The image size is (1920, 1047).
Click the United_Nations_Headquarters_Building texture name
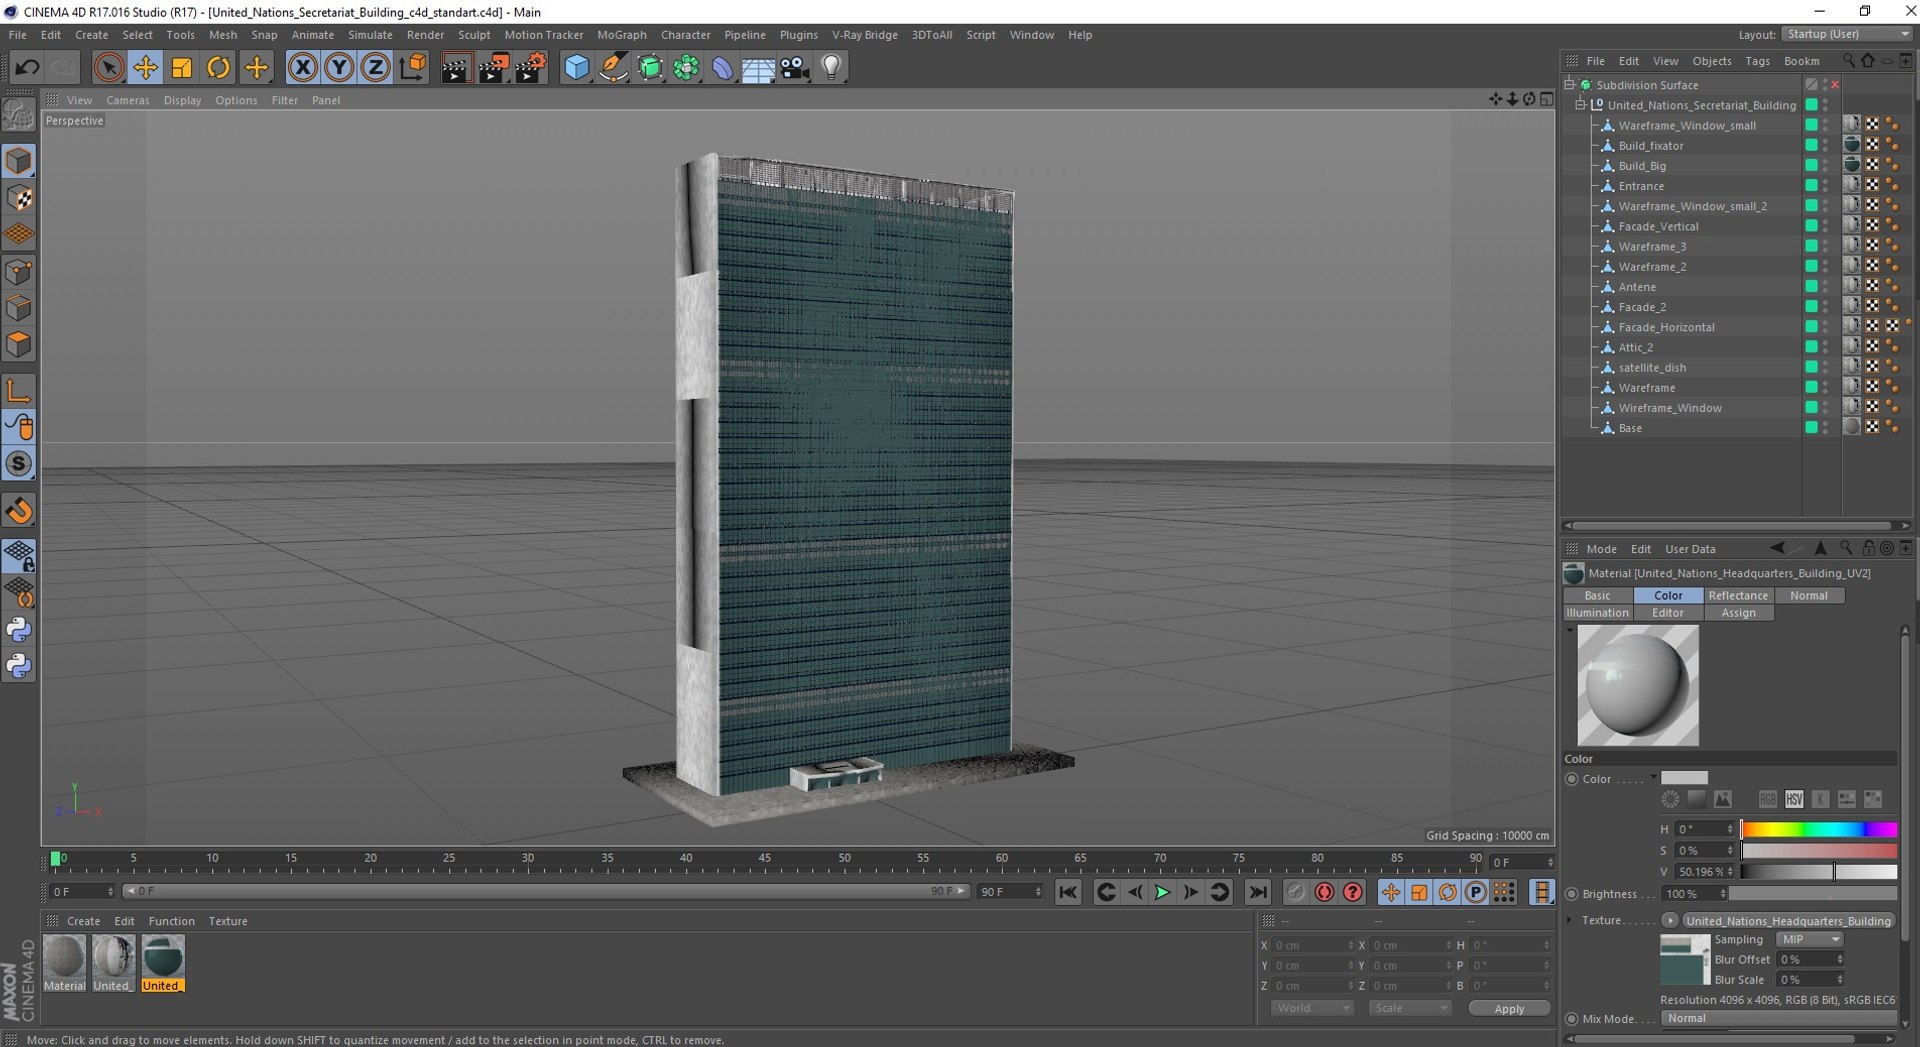(x=1789, y=920)
